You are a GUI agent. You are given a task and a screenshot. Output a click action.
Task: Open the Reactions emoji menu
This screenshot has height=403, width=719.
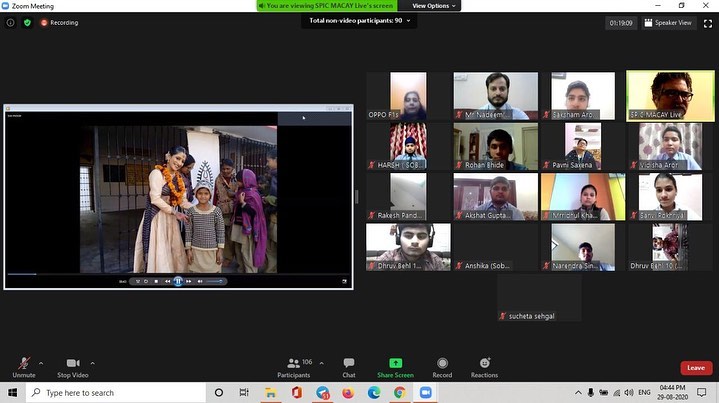484,364
